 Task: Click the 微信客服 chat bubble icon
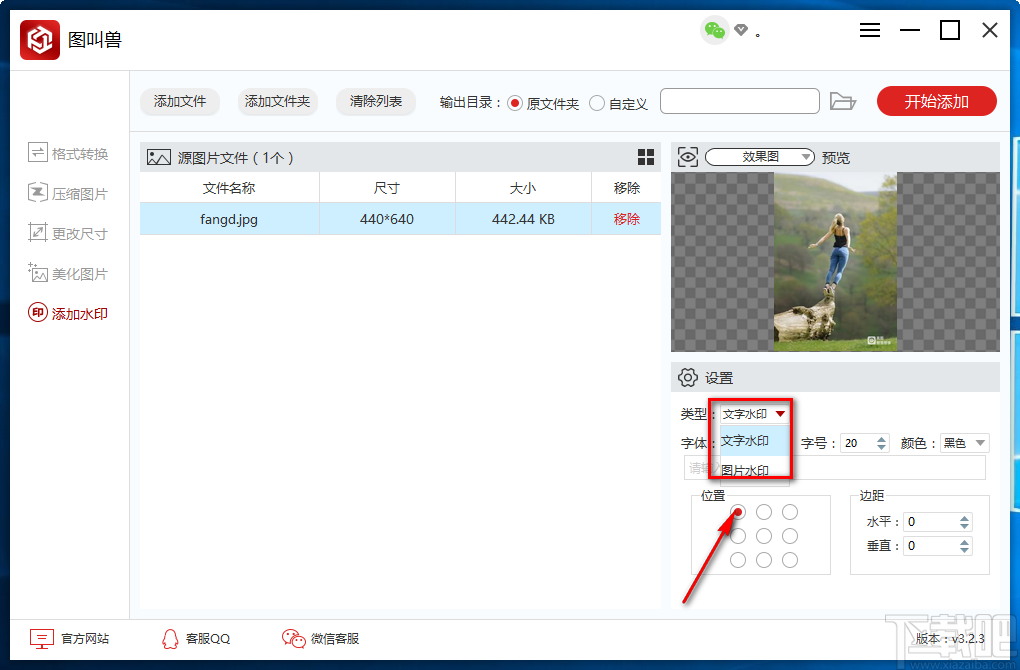(x=293, y=639)
